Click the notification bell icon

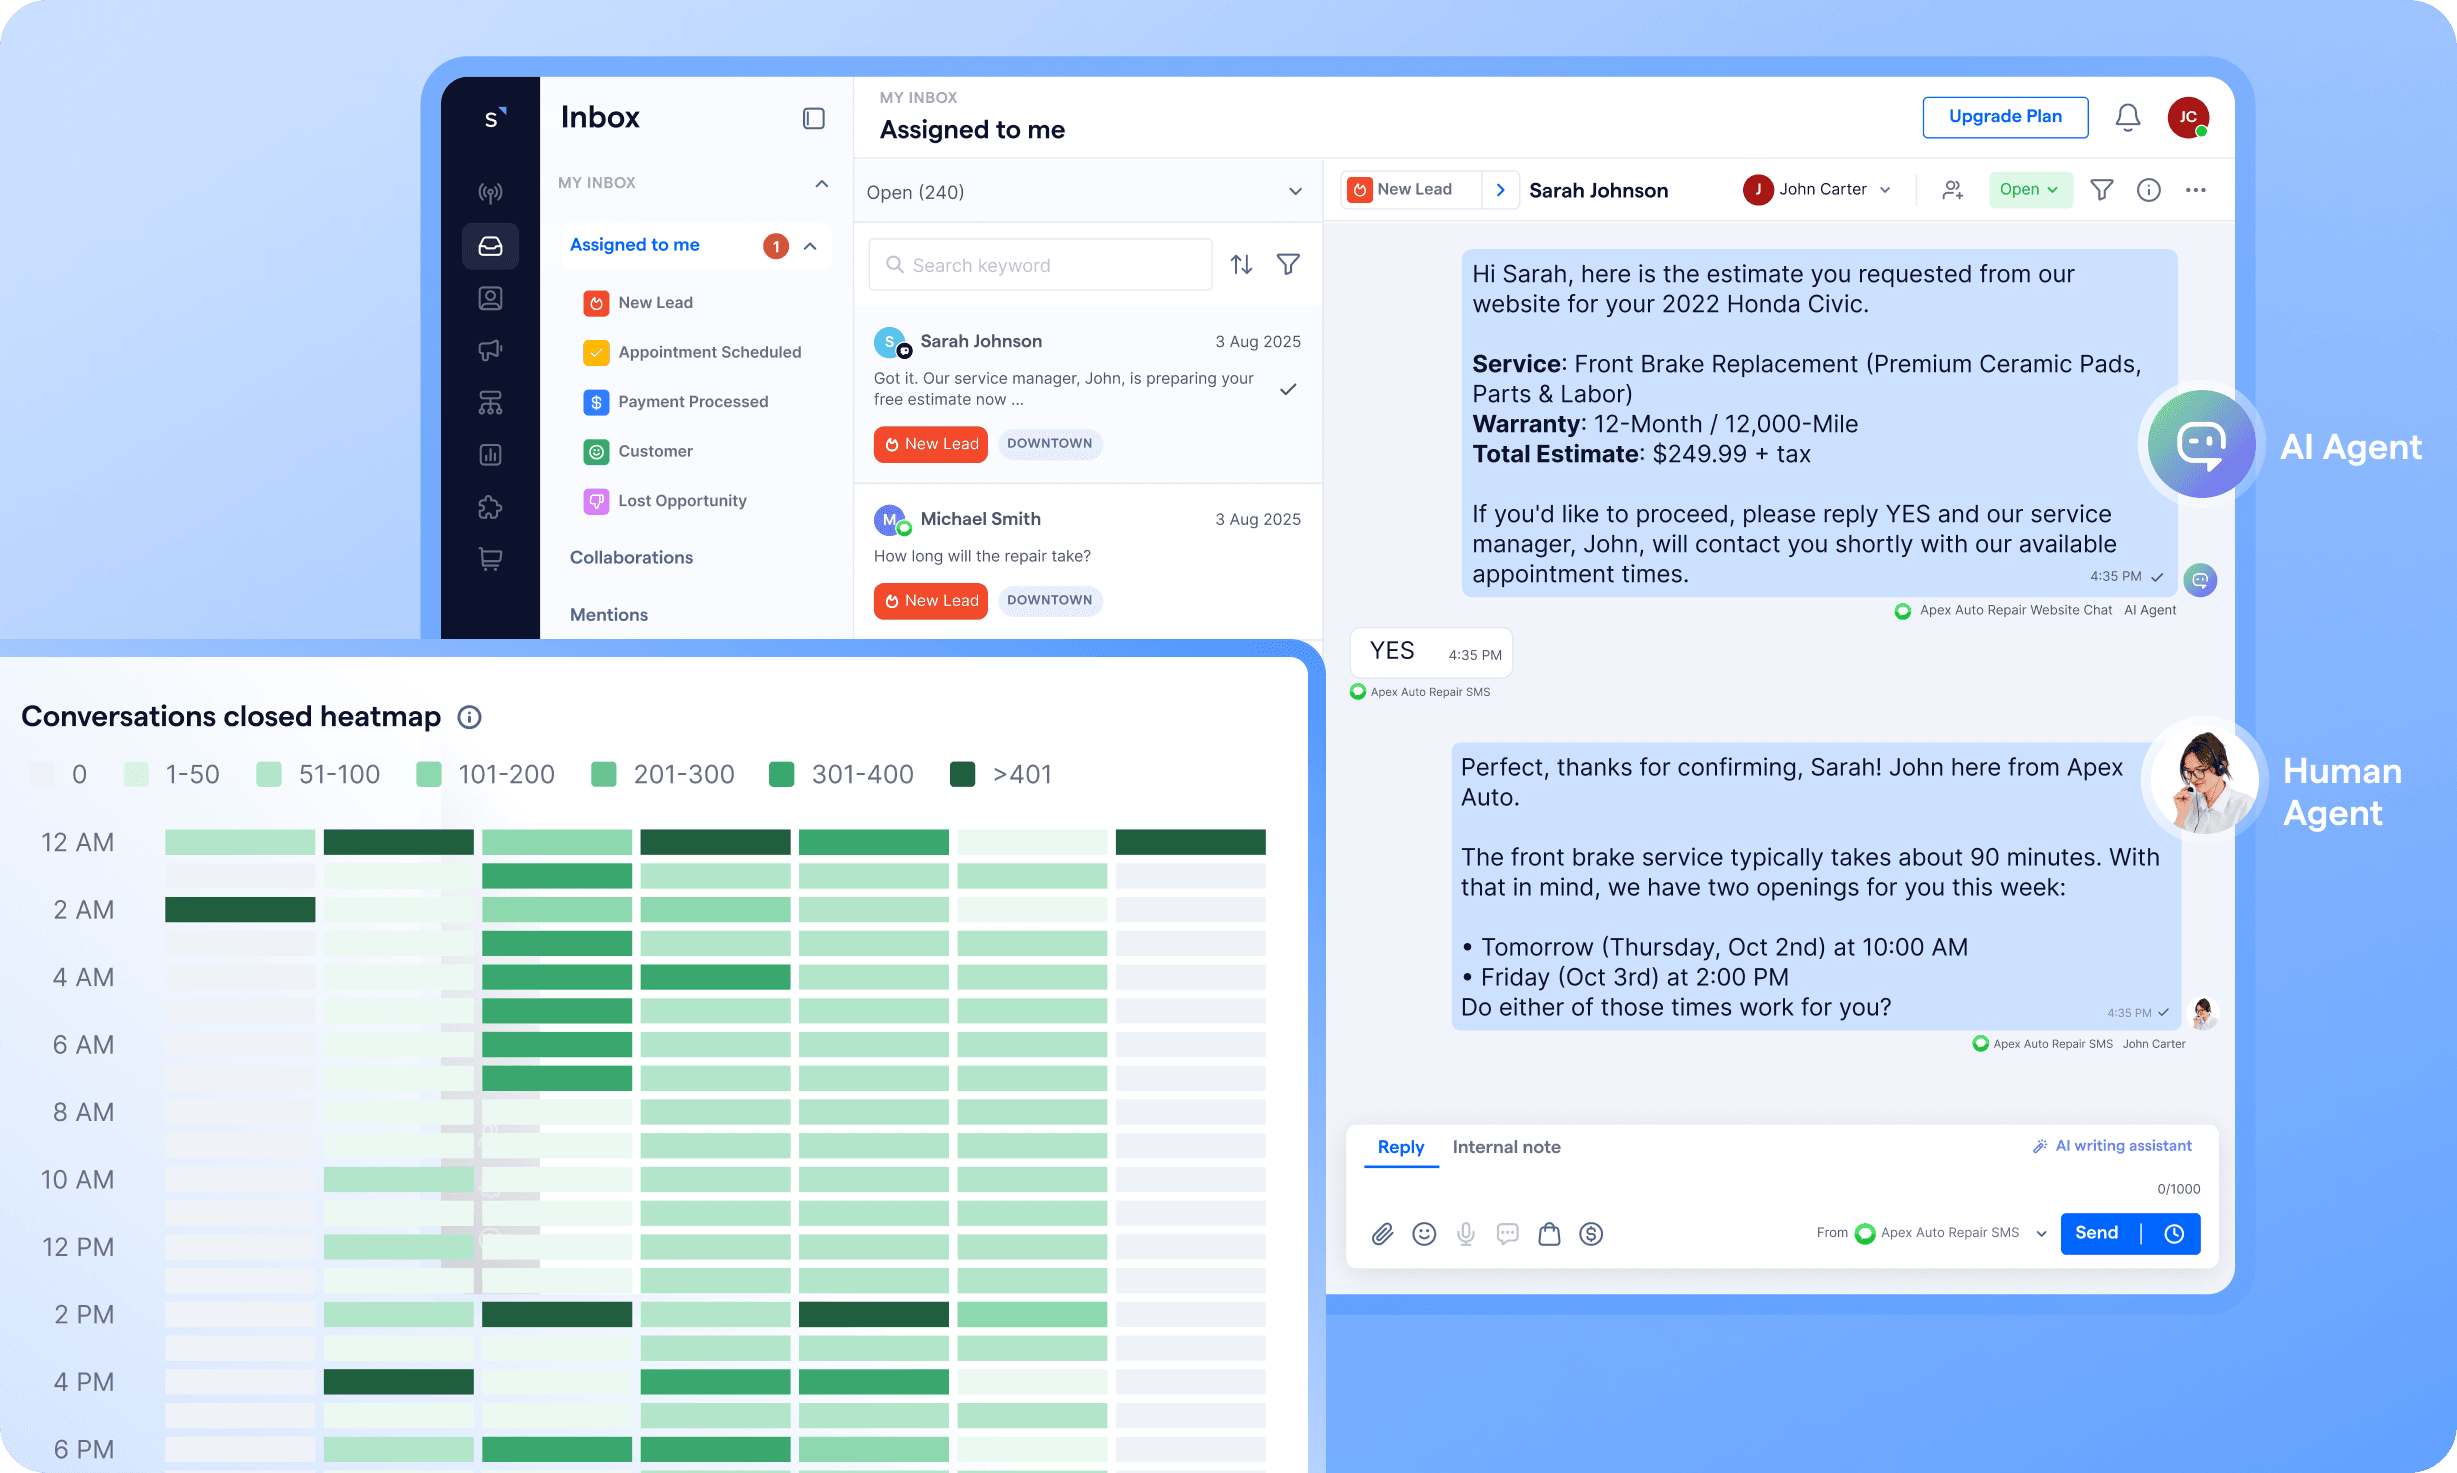pos(2127,118)
